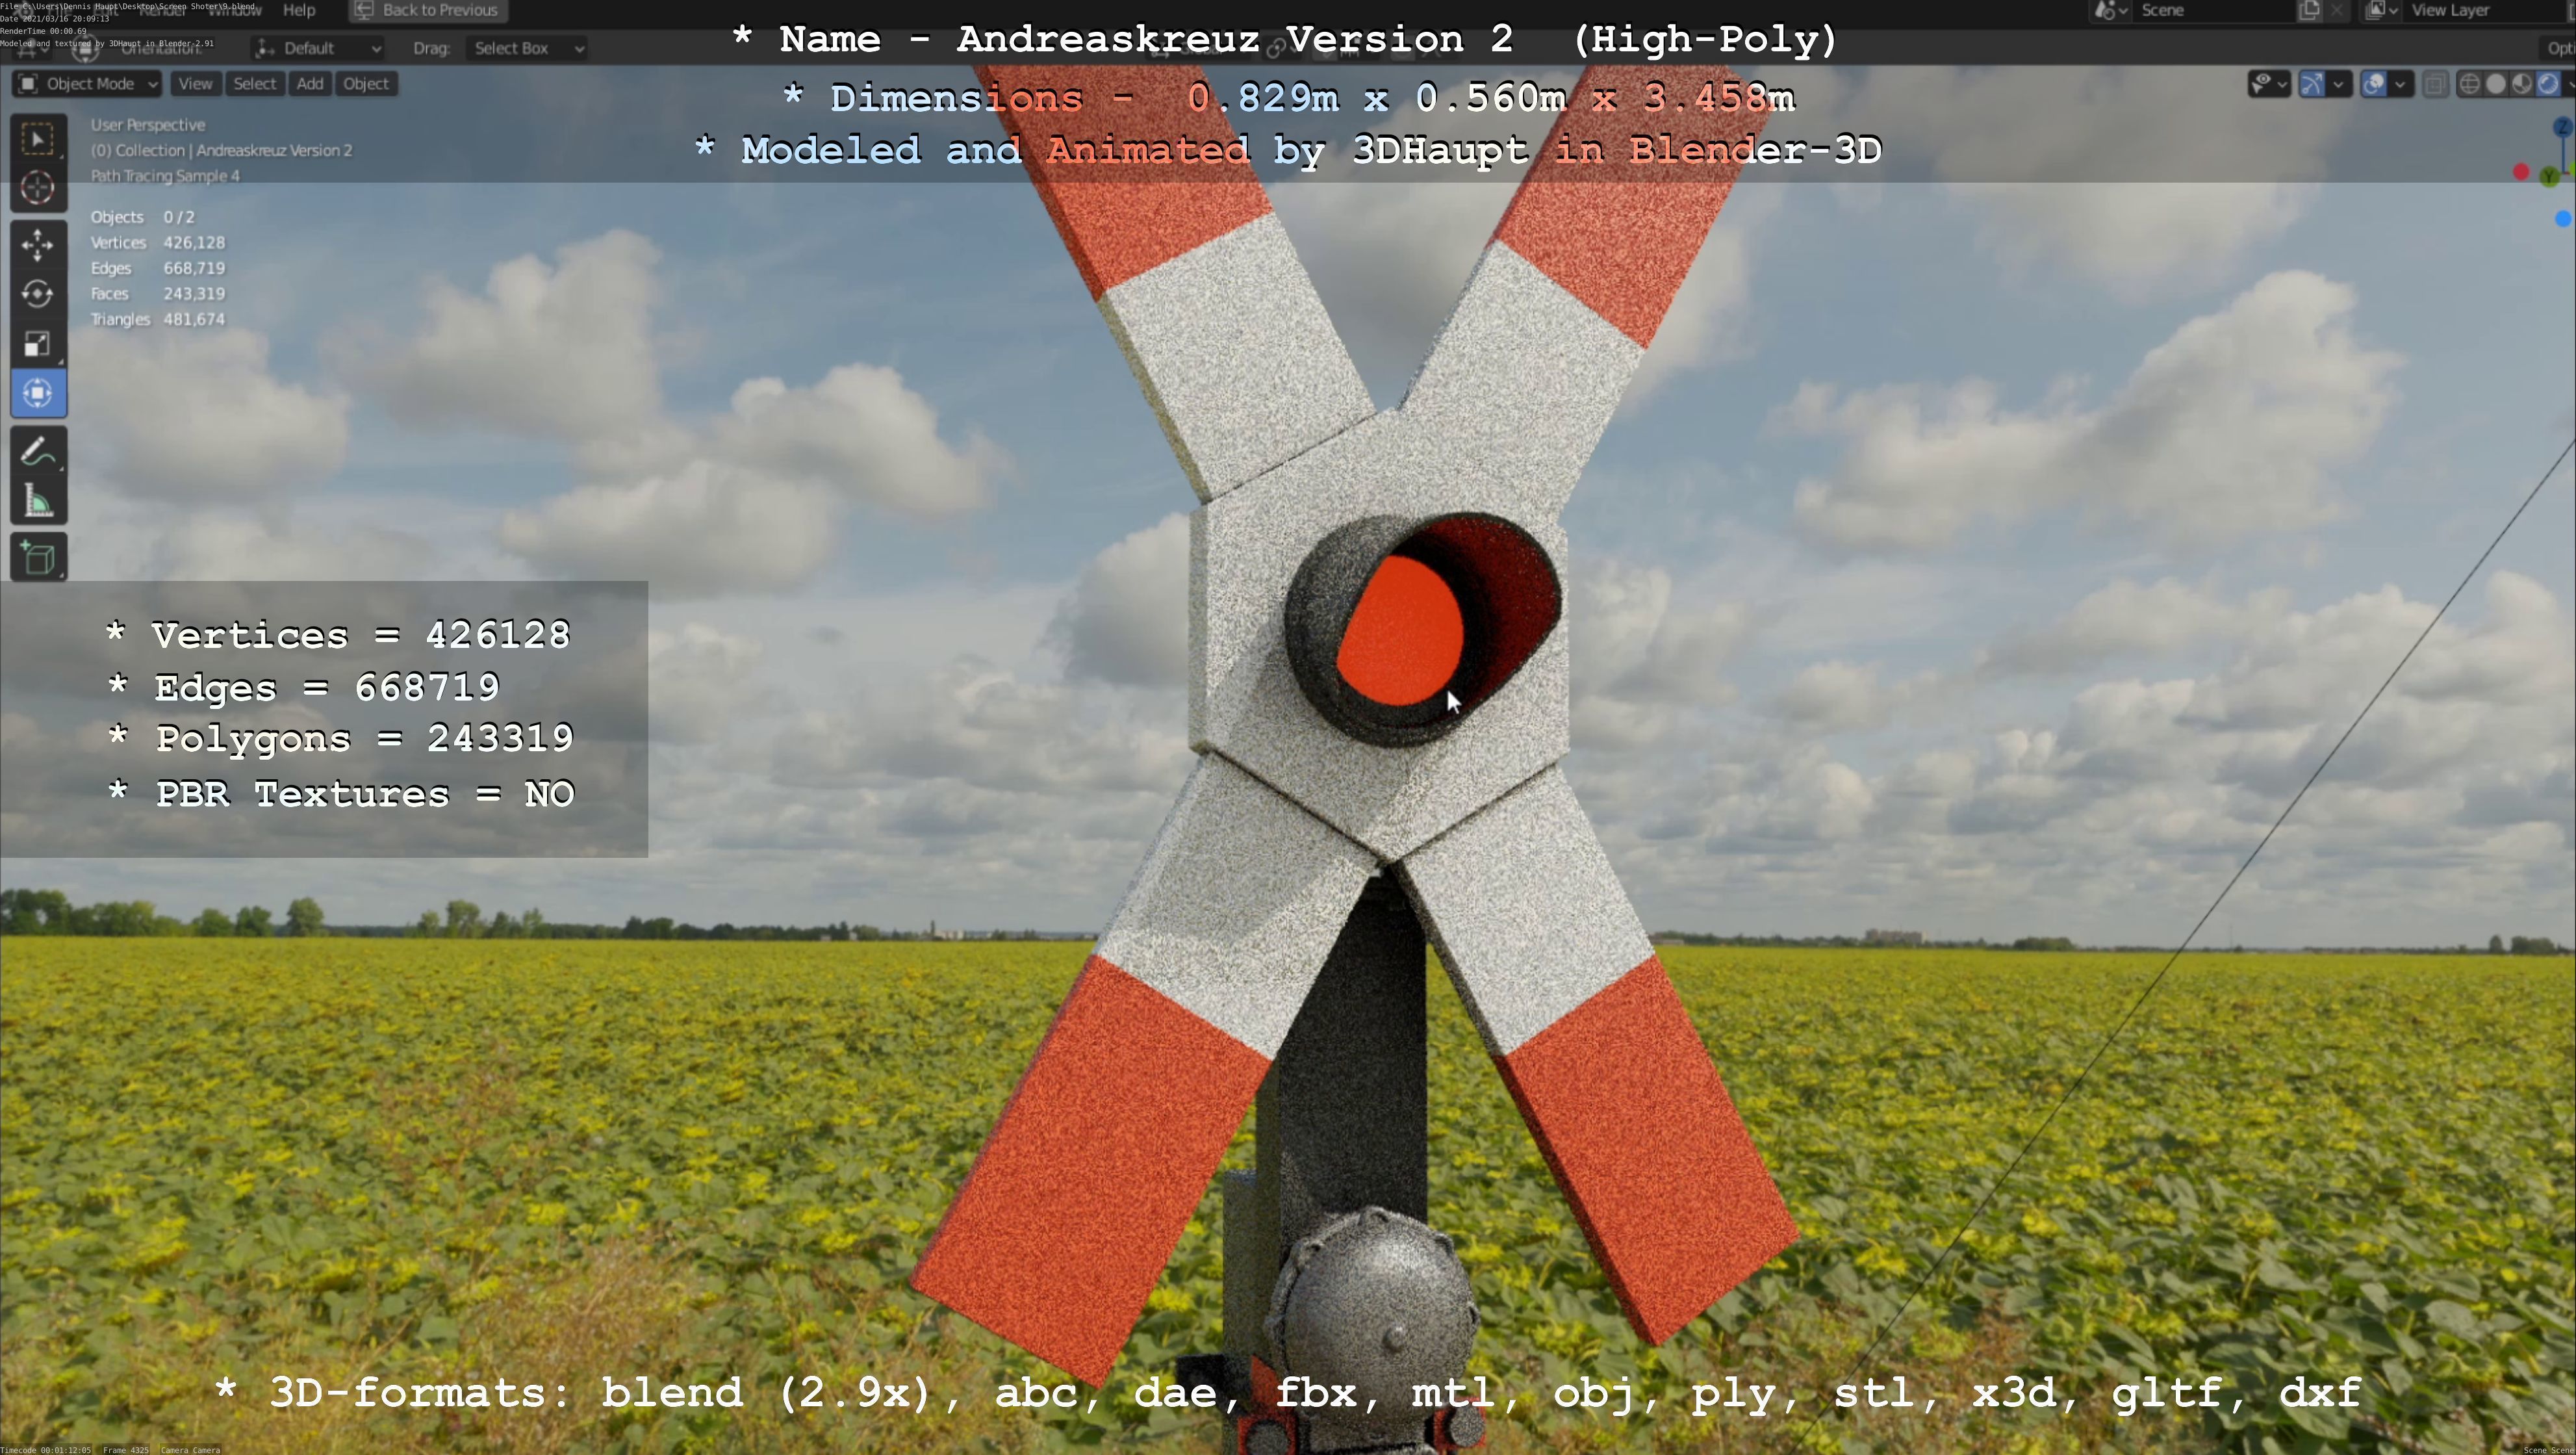Expand the overlays options arrow

point(2400,84)
